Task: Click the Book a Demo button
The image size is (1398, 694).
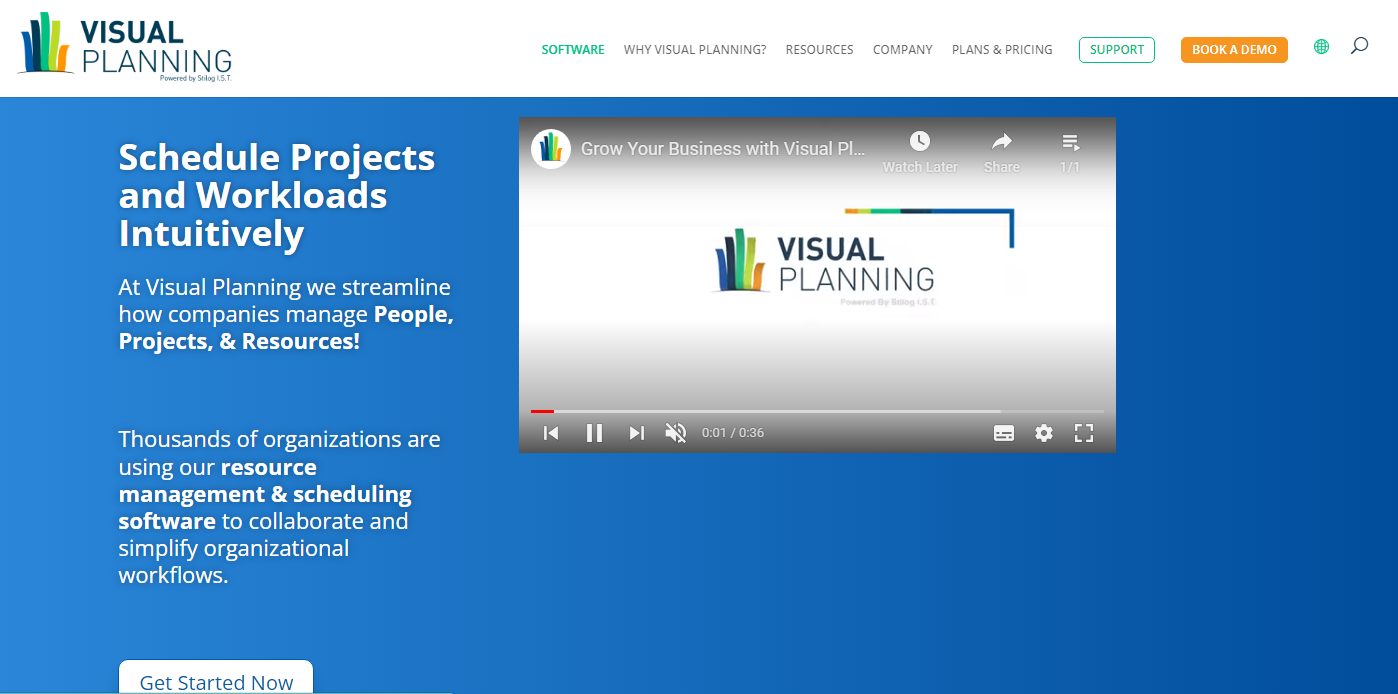Action: (1234, 50)
